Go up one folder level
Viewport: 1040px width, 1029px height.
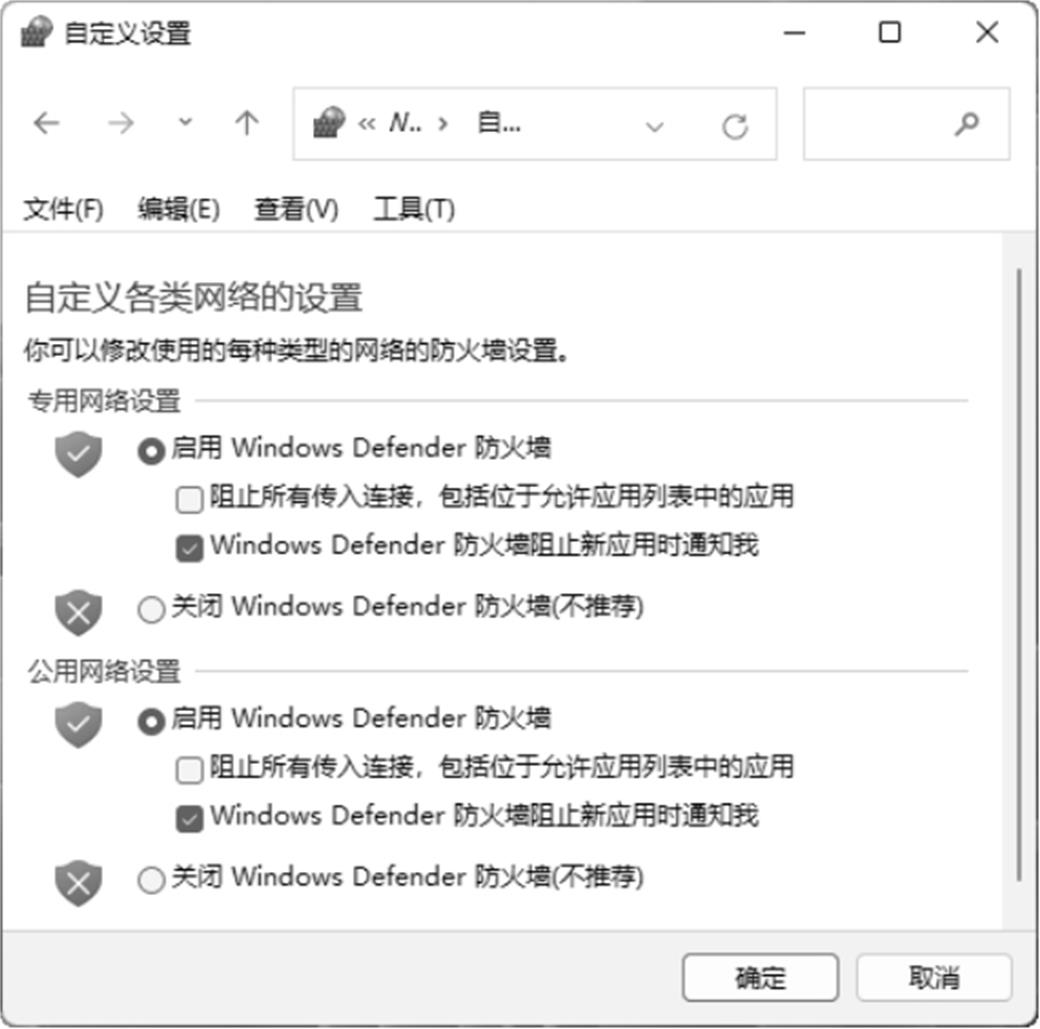[x=247, y=123]
